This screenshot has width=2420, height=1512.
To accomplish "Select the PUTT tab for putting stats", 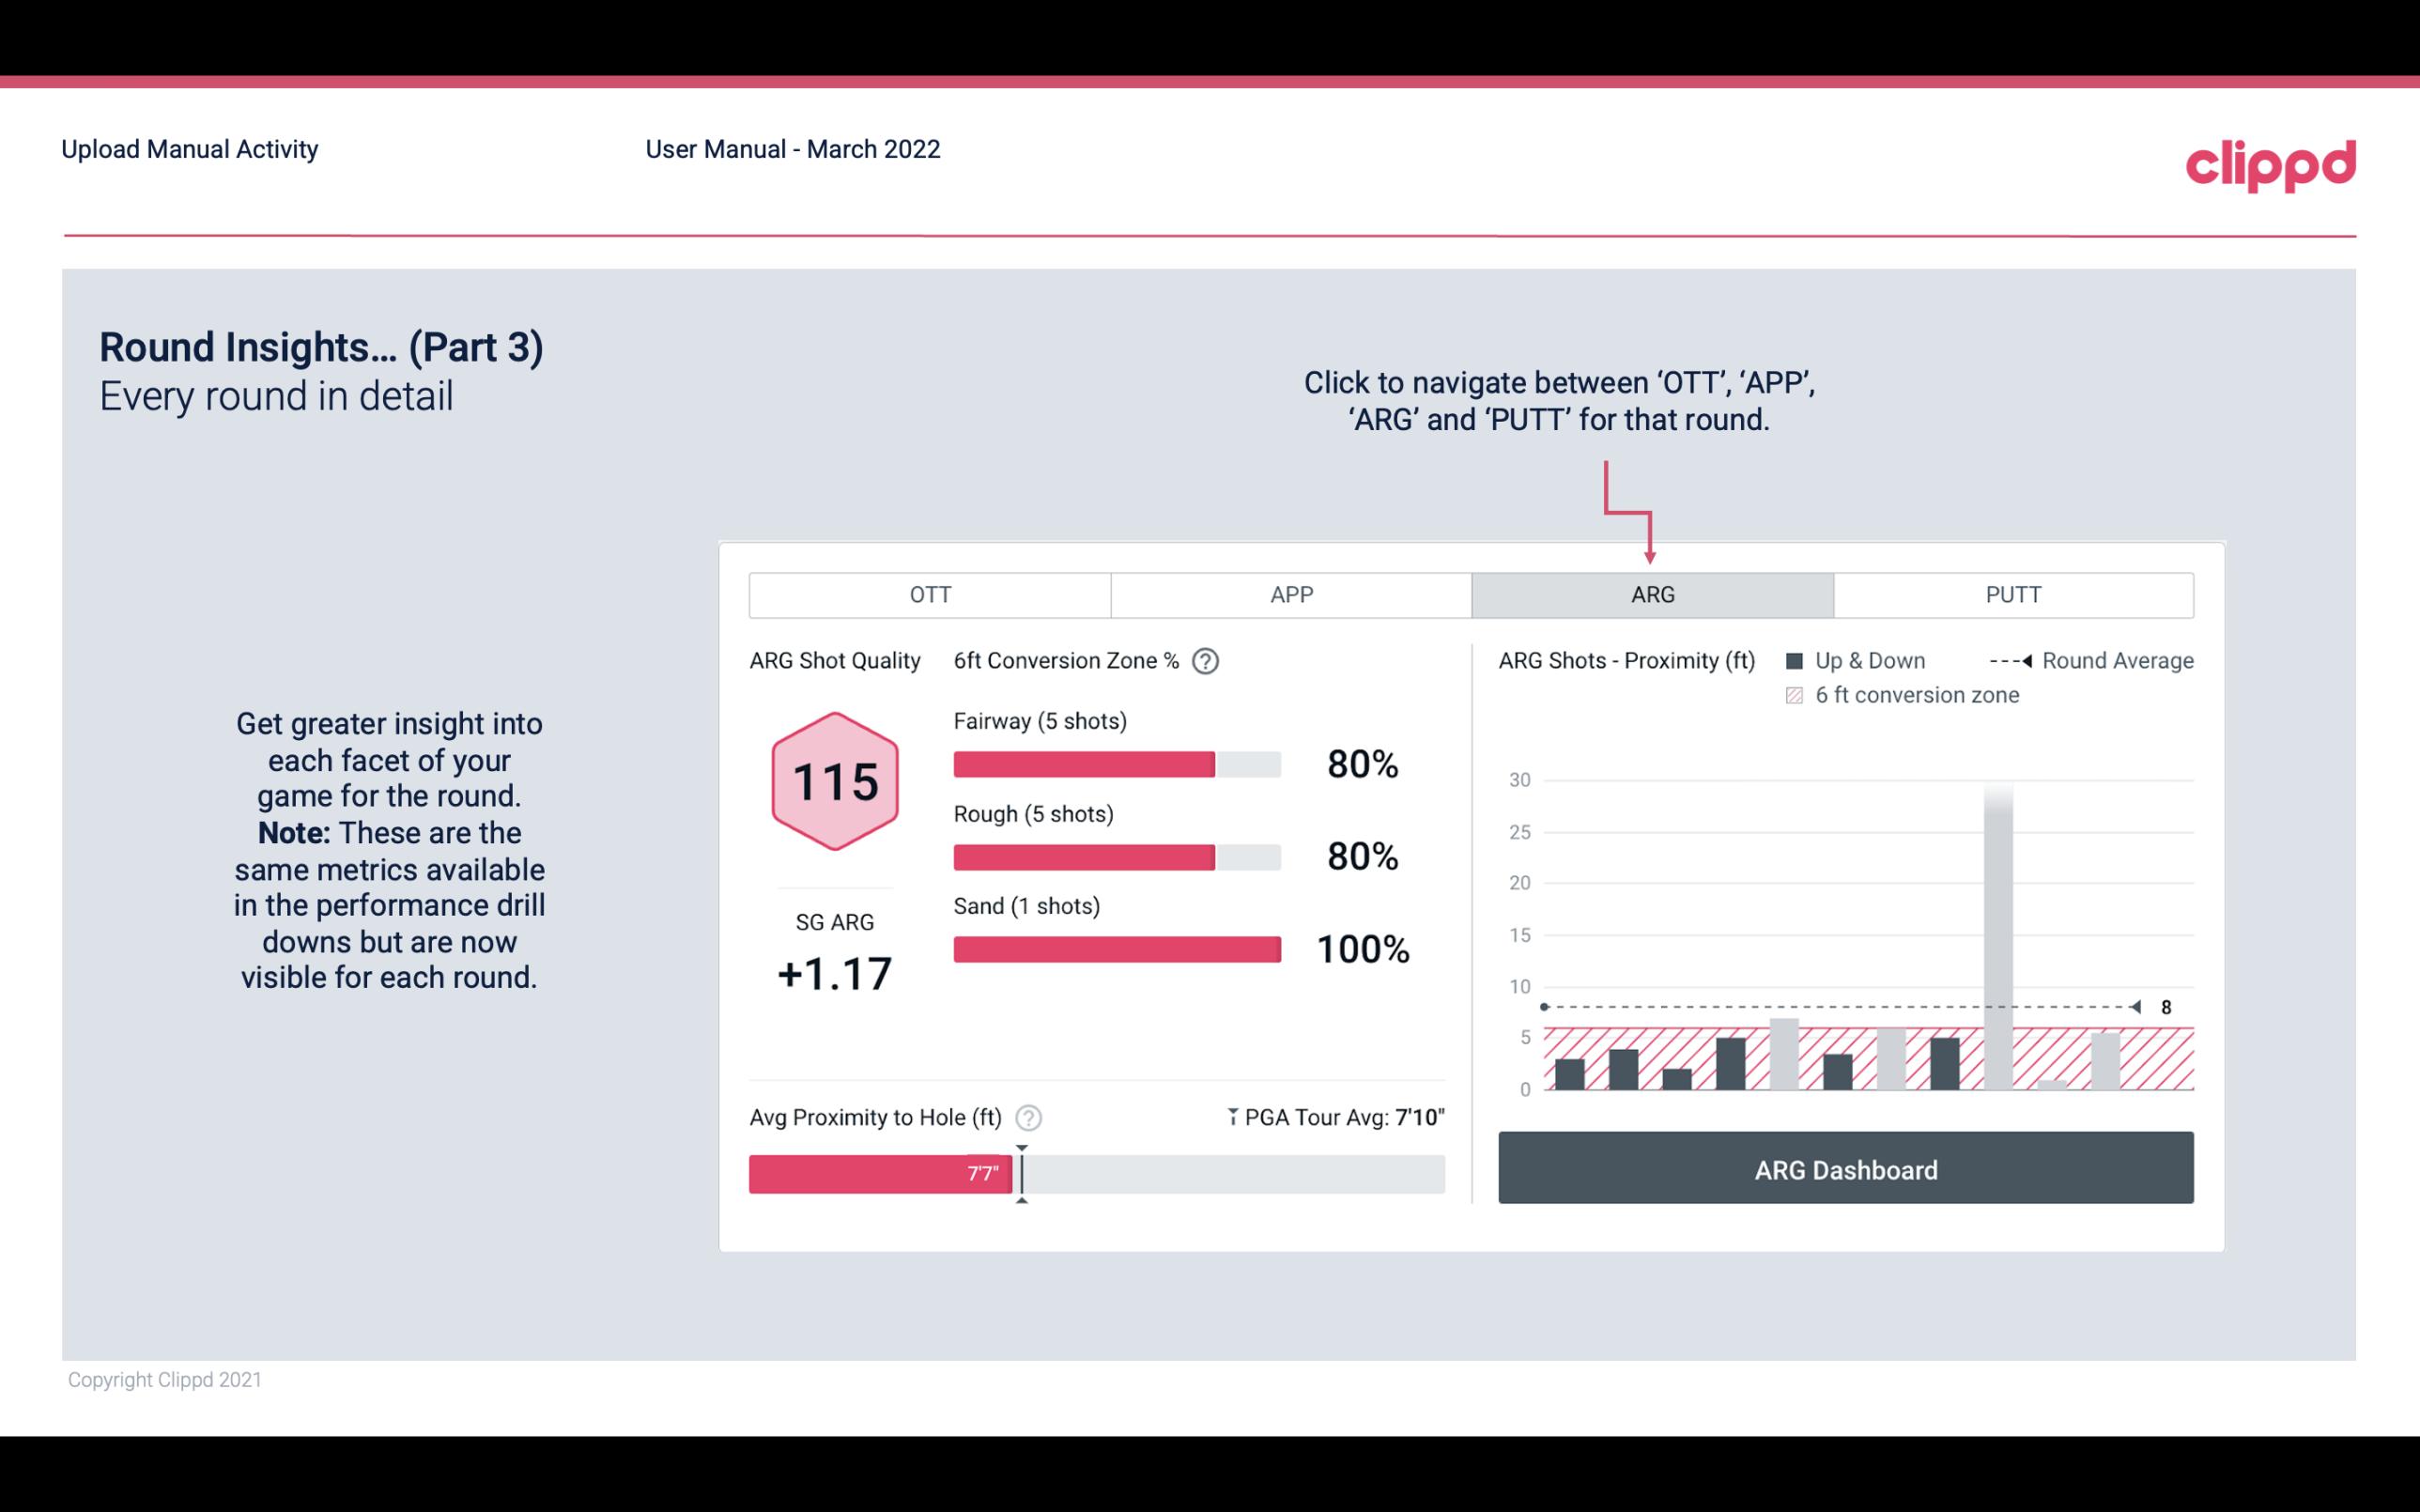I will click(2009, 594).
